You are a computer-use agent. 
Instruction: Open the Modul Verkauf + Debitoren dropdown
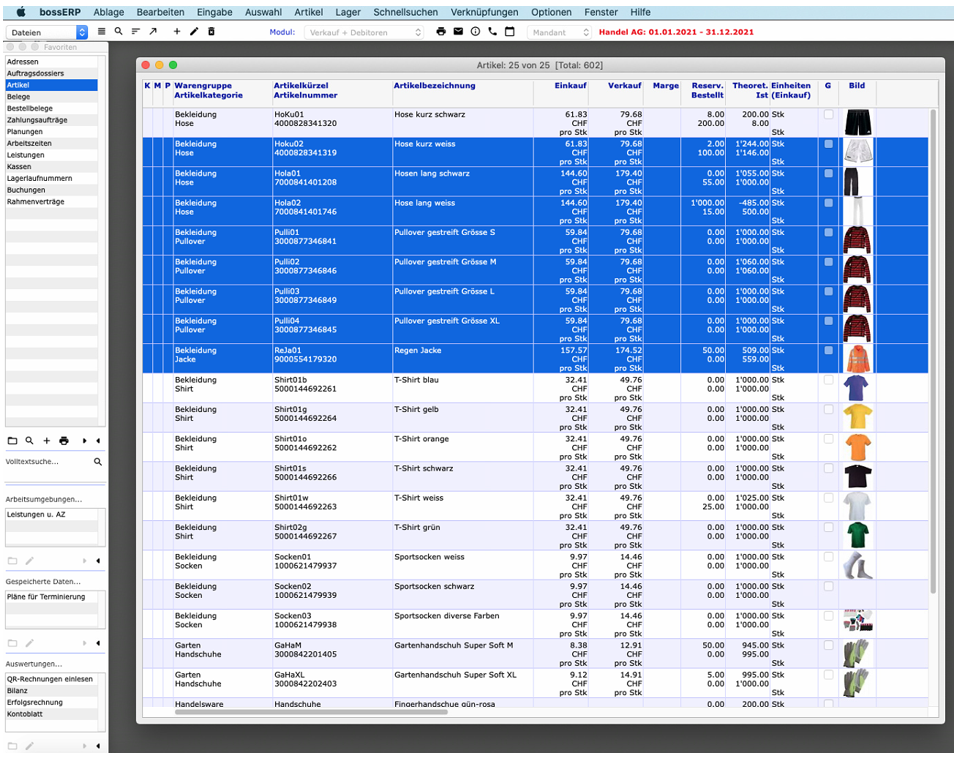(x=364, y=32)
